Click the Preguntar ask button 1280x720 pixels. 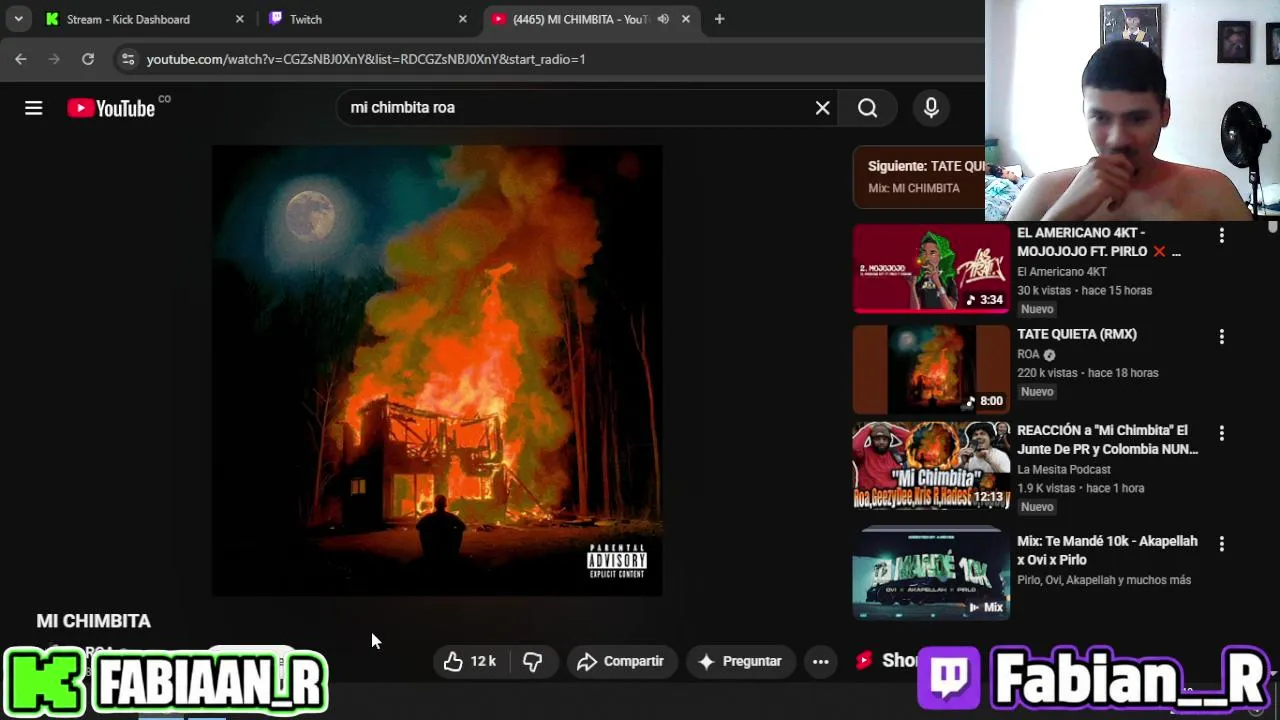740,661
